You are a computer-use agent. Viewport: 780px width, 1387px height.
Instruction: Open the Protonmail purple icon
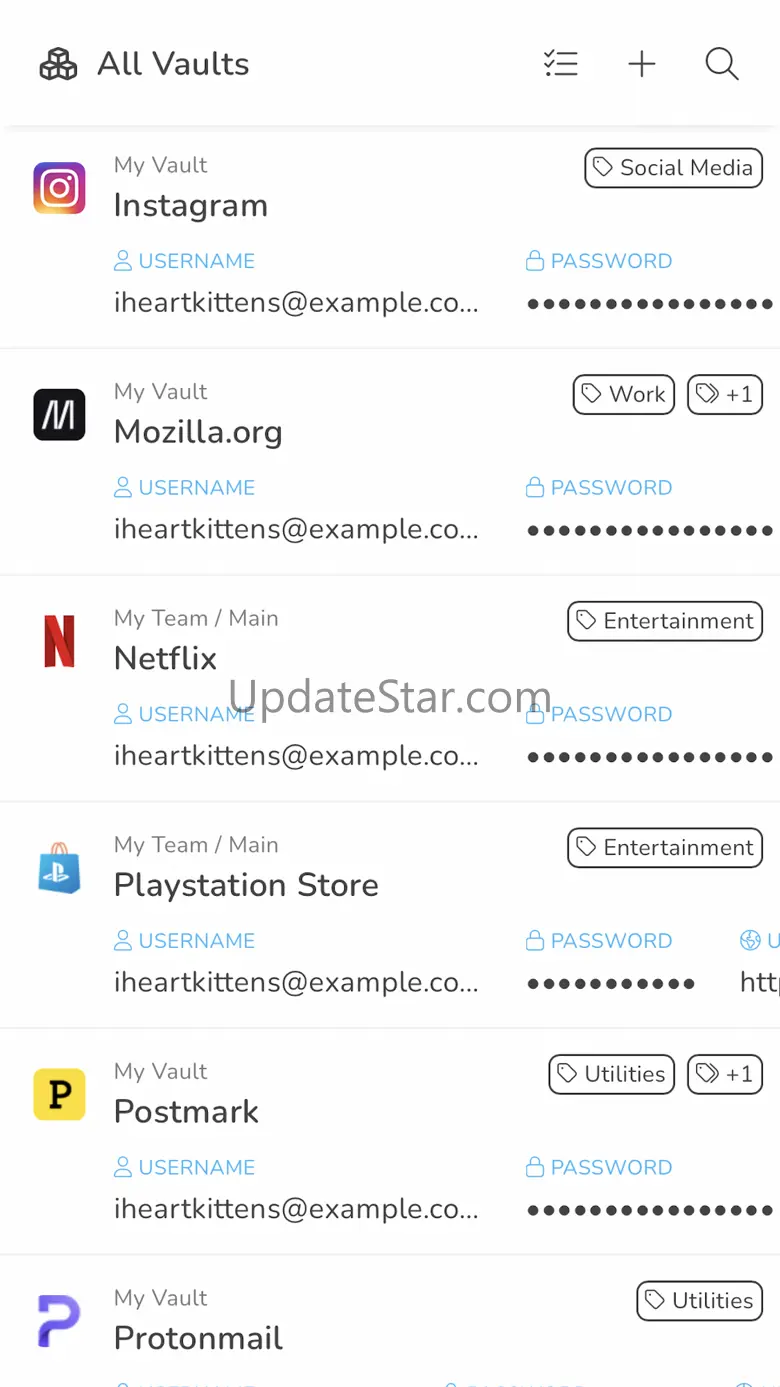point(59,1321)
